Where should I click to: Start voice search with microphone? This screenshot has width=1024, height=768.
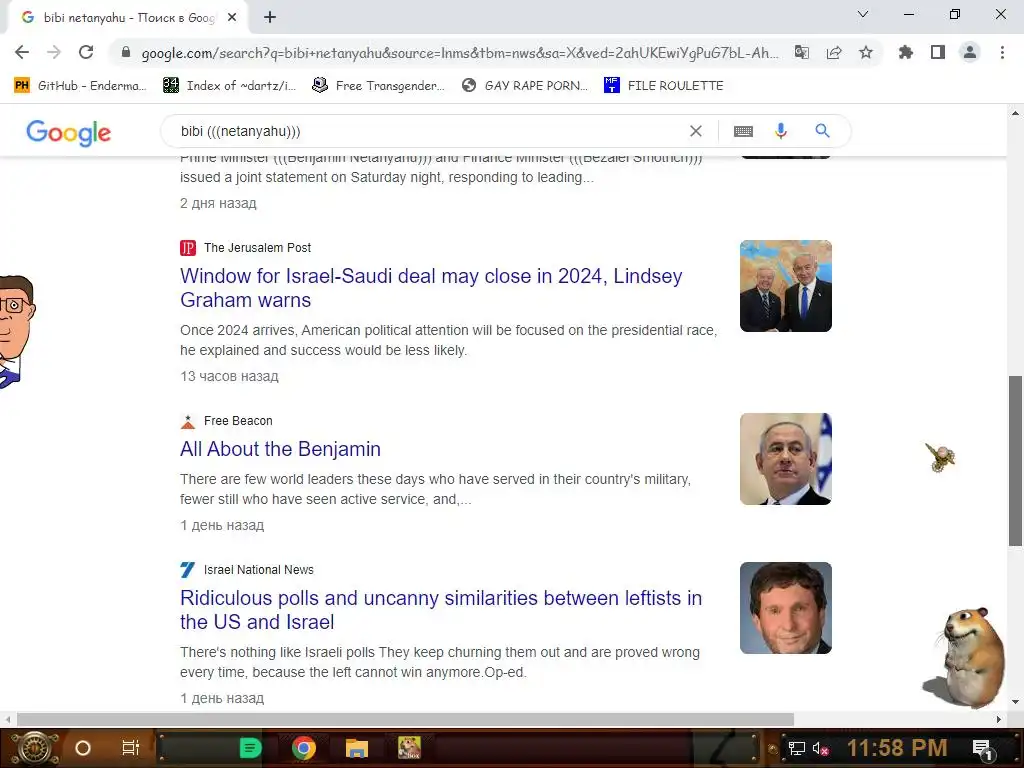coord(780,131)
